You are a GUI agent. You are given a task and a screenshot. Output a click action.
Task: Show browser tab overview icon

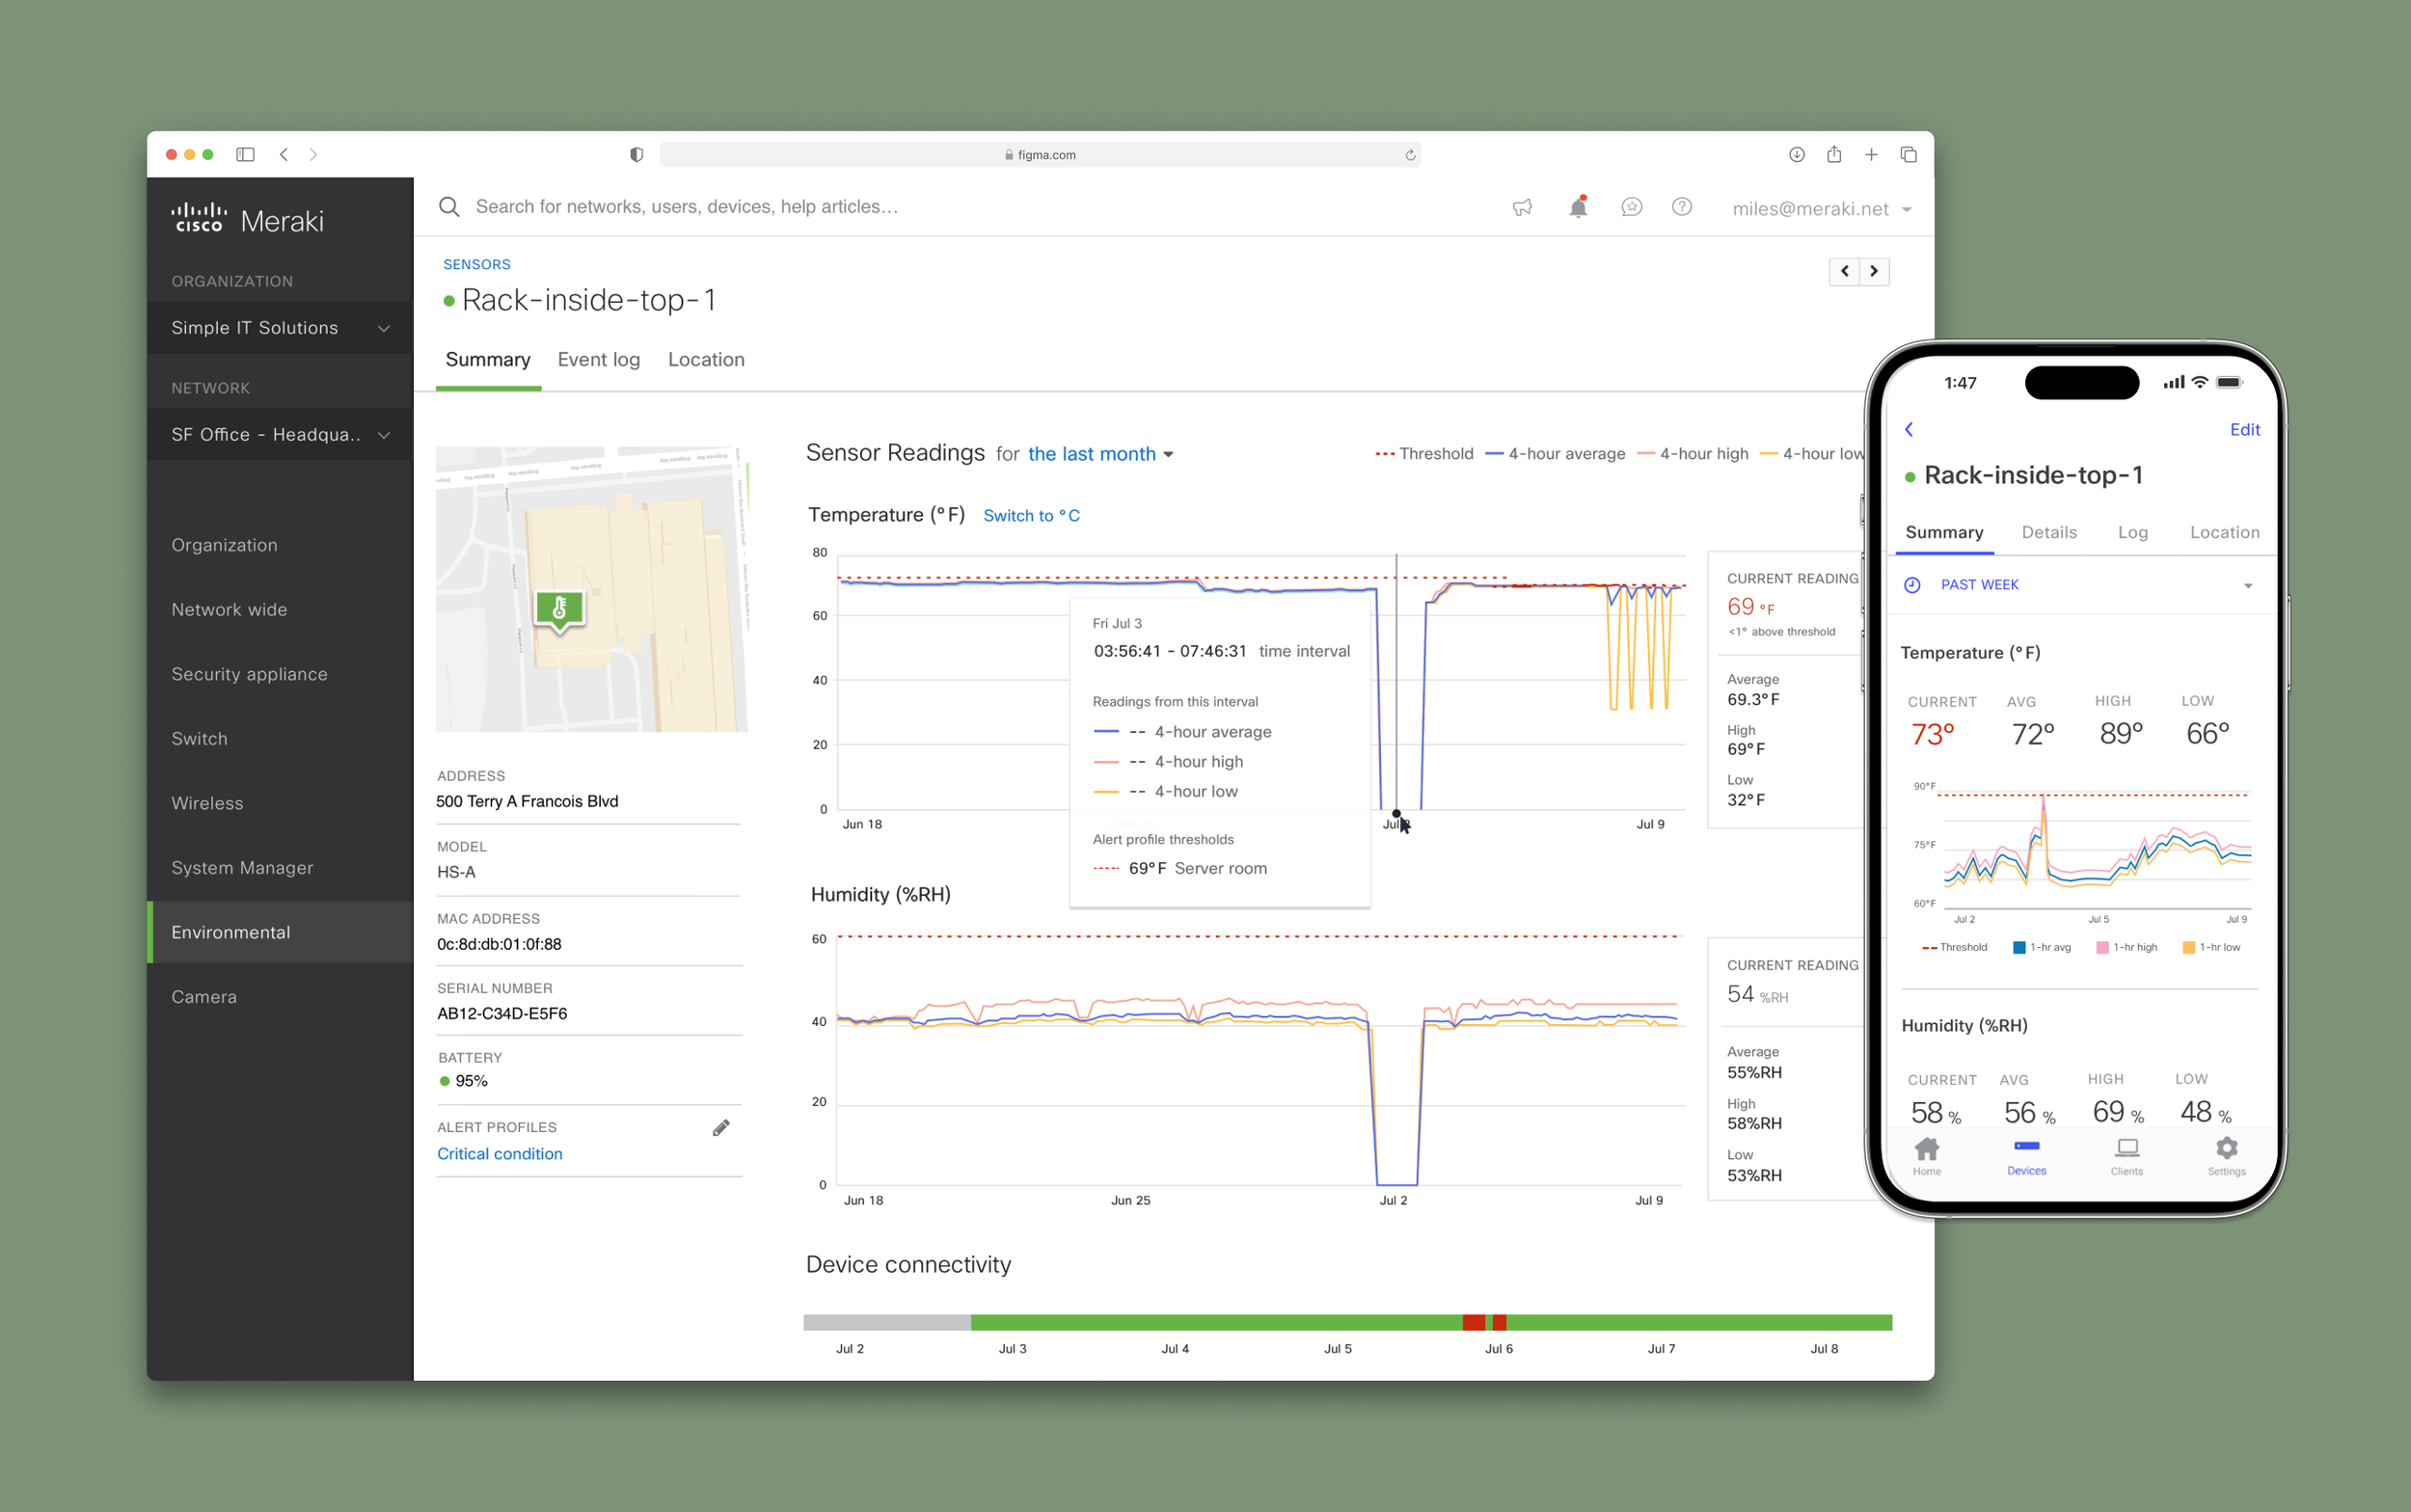pos(1908,154)
